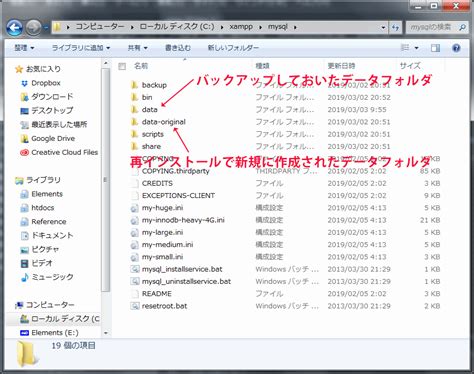Click 新しいフォルダー button

(233, 48)
